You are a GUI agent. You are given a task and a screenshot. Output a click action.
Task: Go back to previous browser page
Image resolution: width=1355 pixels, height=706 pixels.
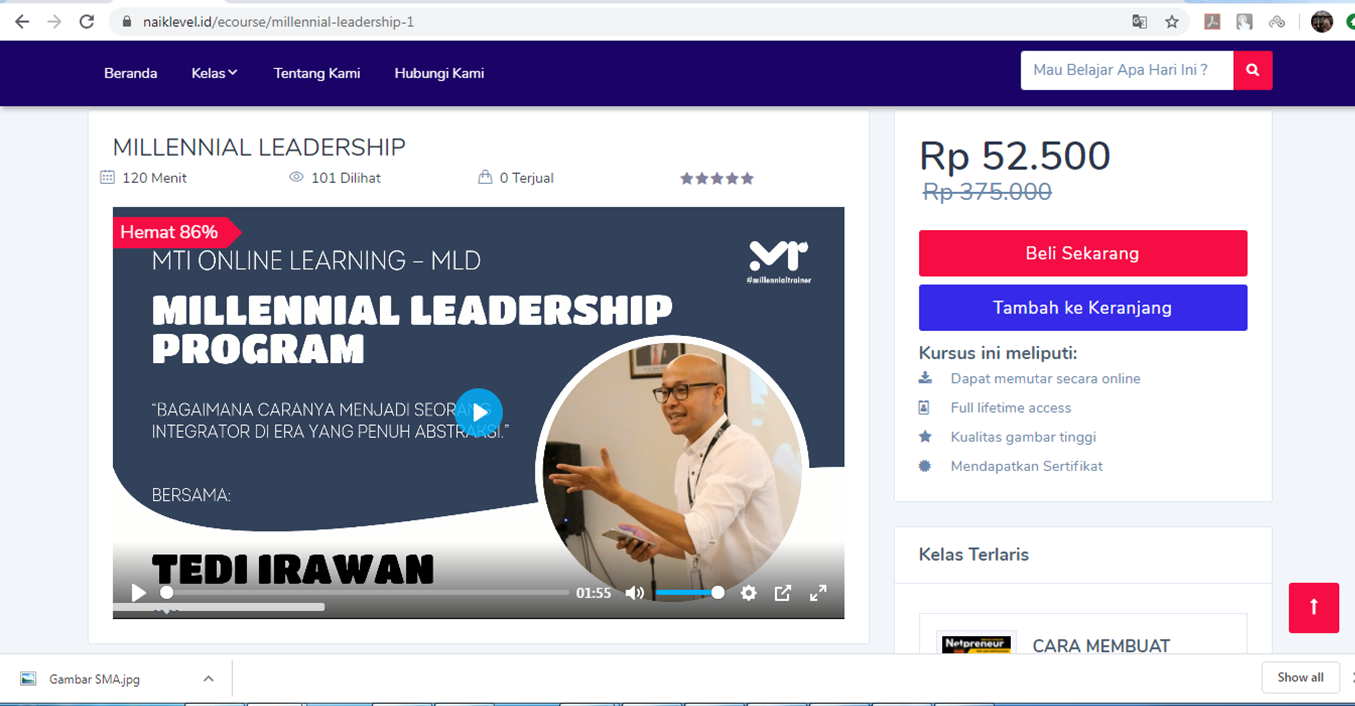click(22, 21)
